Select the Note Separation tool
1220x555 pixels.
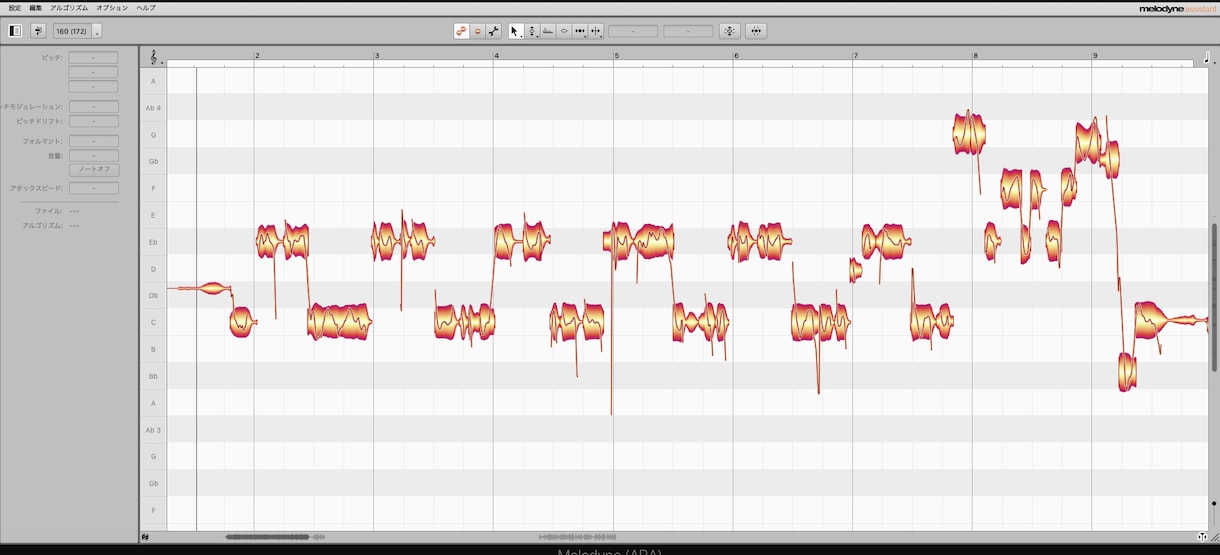click(596, 31)
